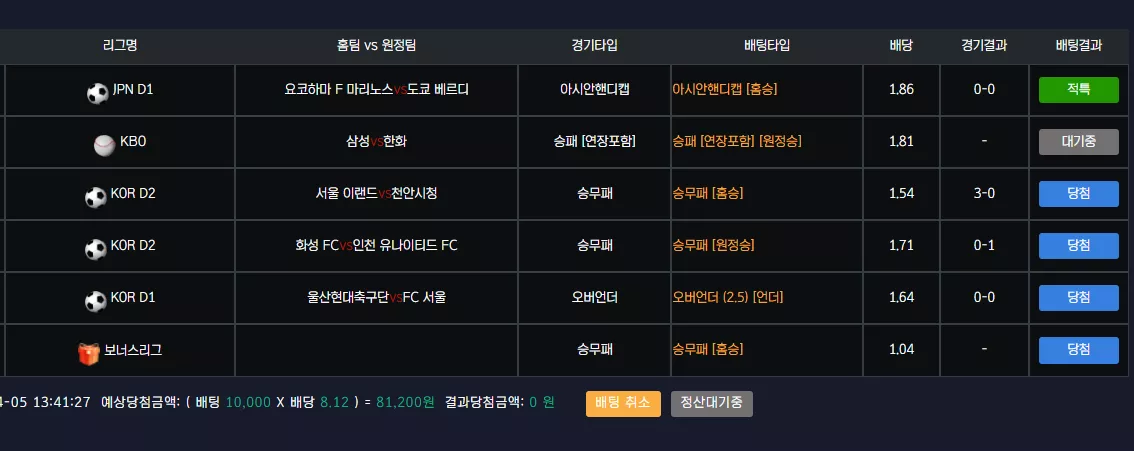Click the soccer ball icon beside KOR D1

click(x=95, y=301)
